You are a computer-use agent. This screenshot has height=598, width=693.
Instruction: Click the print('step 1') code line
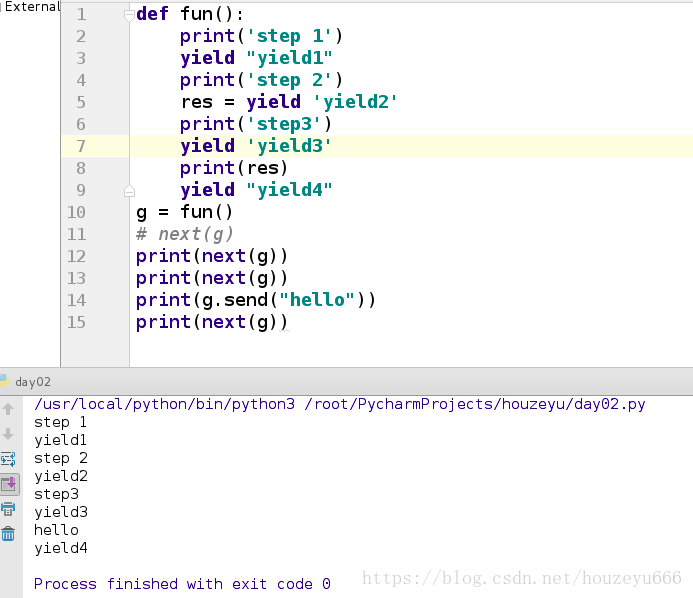click(x=261, y=36)
